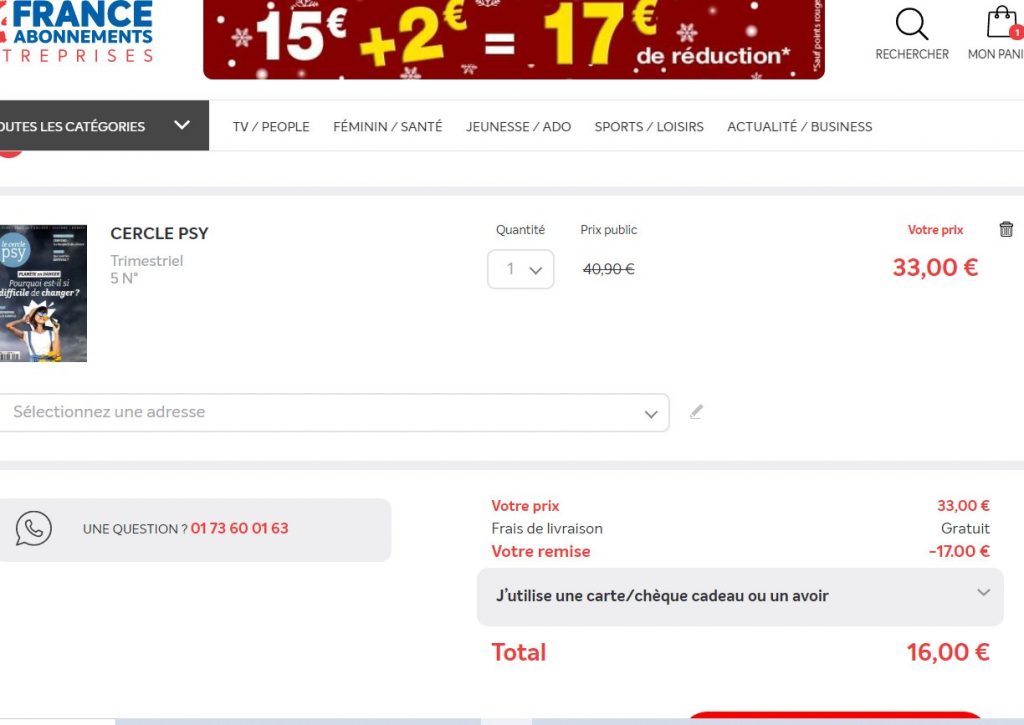Click the 17€ de réduction promo banner
Image resolution: width=1024 pixels, height=725 pixels.
tap(513, 38)
